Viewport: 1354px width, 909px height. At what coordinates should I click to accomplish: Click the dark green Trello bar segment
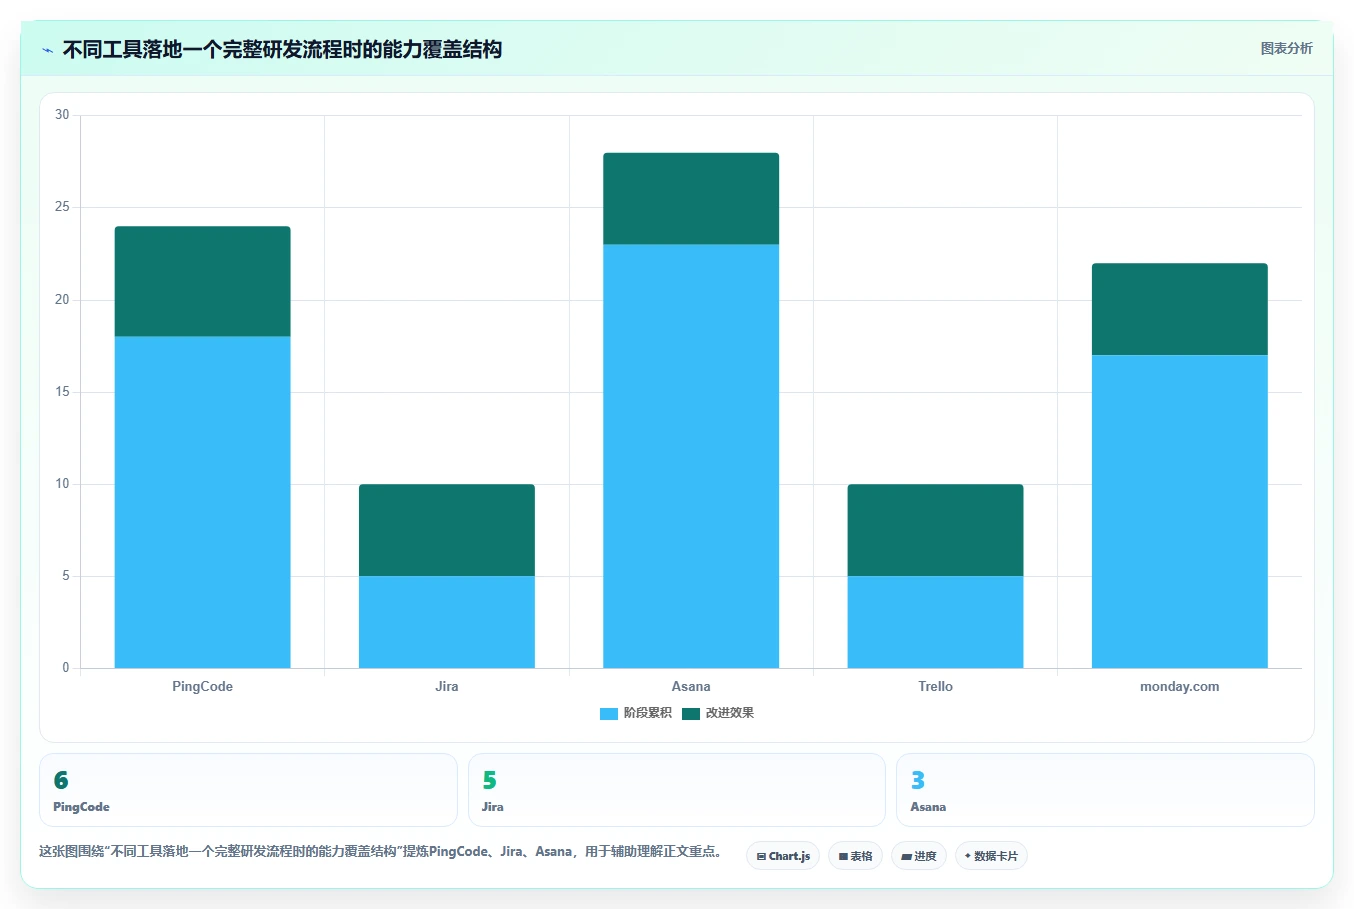(x=935, y=530)
